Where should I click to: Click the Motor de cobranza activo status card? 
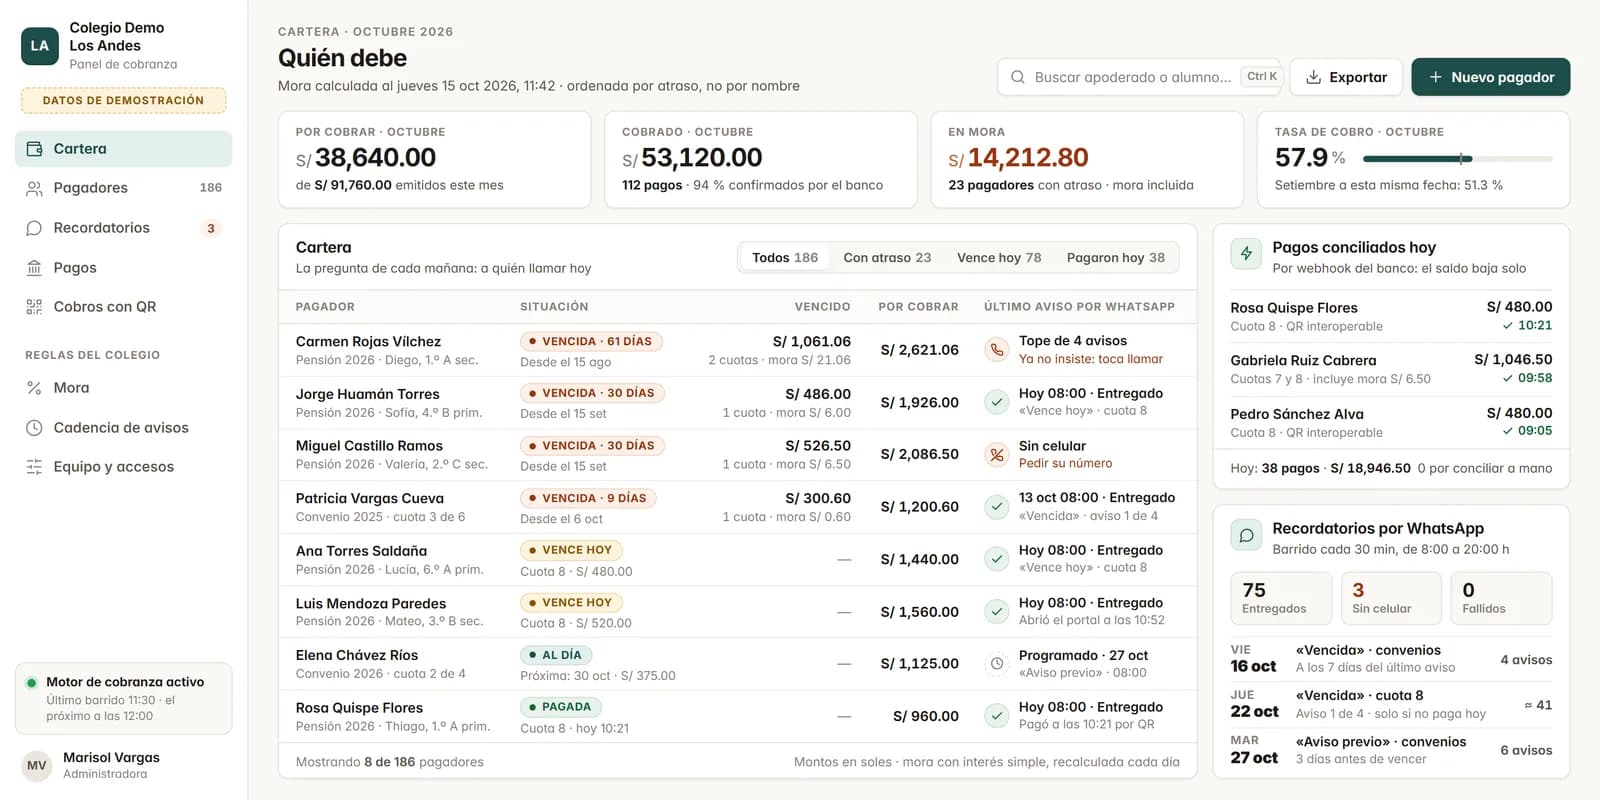pos(124,698)
